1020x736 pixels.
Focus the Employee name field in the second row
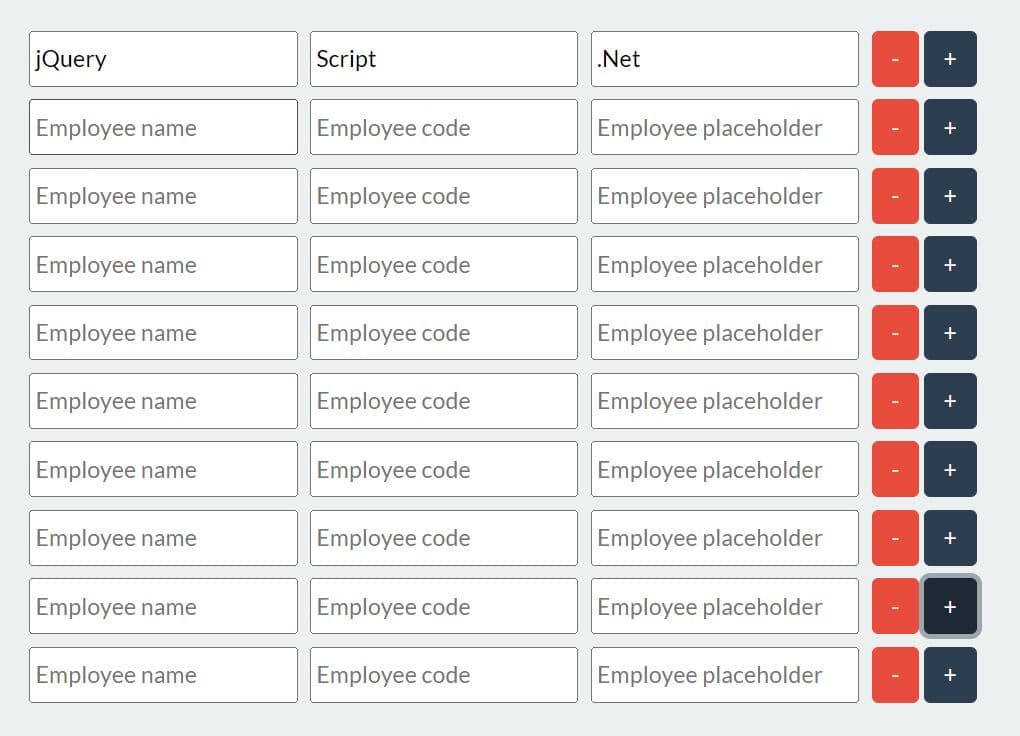(163, 127)
